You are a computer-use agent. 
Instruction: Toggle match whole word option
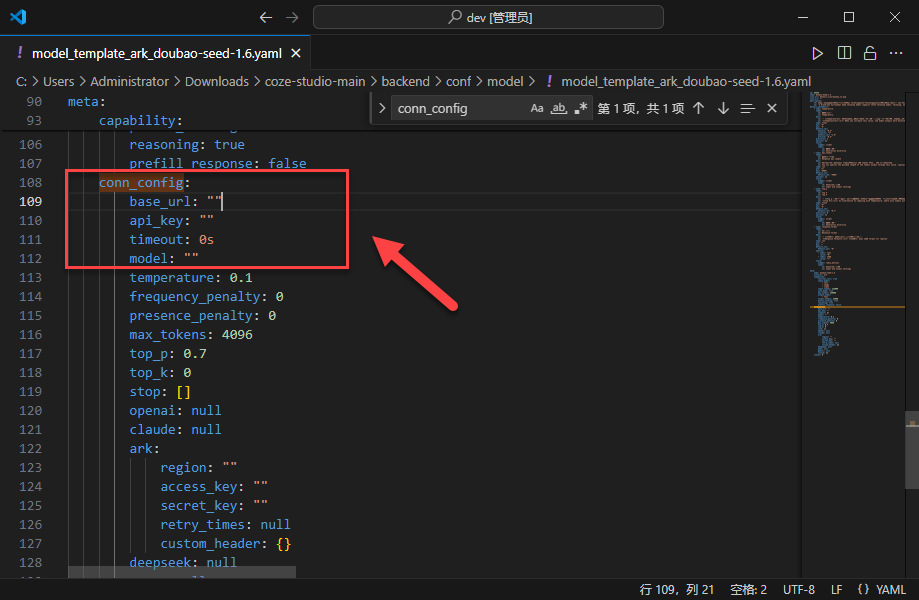[x=559, y=108]
